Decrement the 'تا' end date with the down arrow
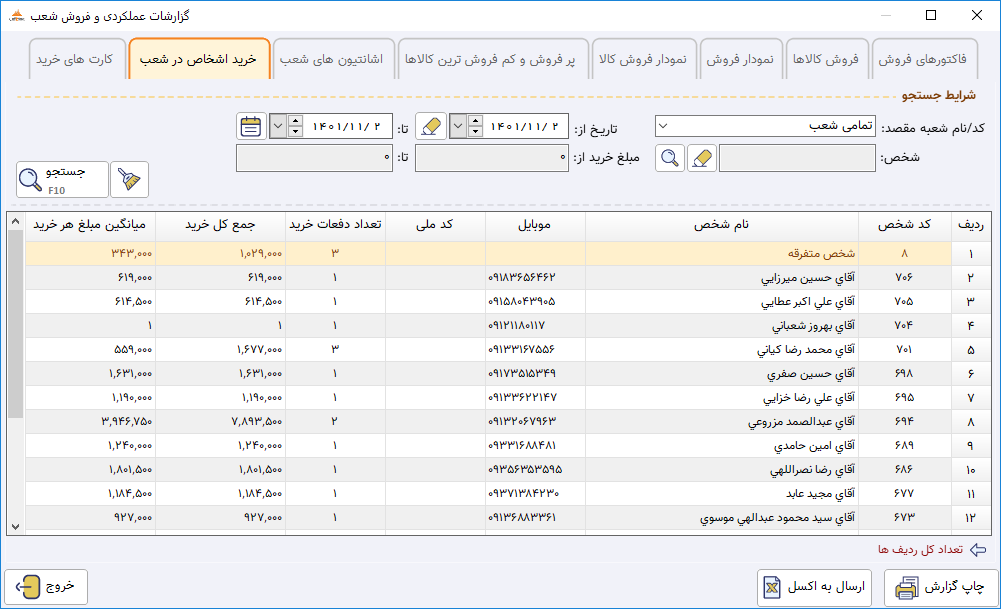Viewport: 1001px width, 609px height. [295, 132]
